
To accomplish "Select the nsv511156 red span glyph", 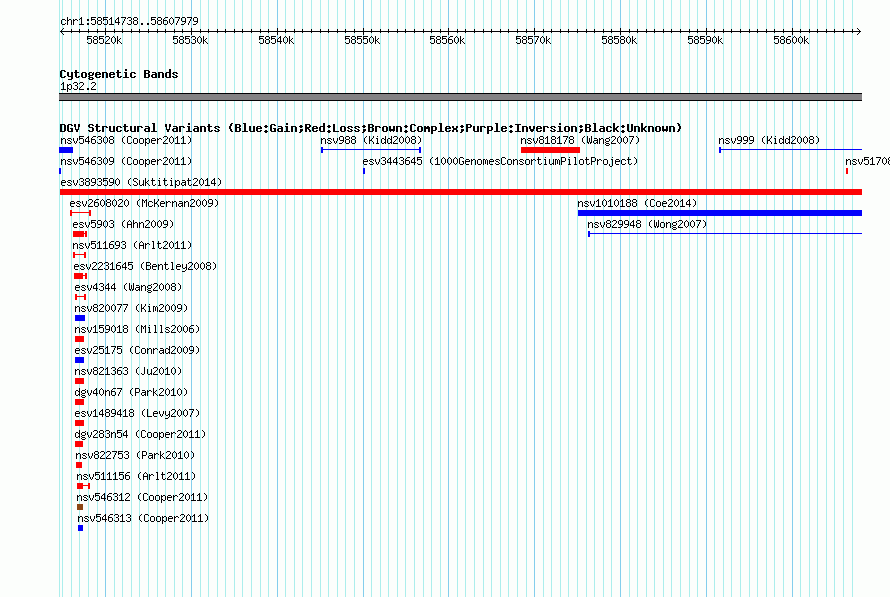I will coord(83,486).
